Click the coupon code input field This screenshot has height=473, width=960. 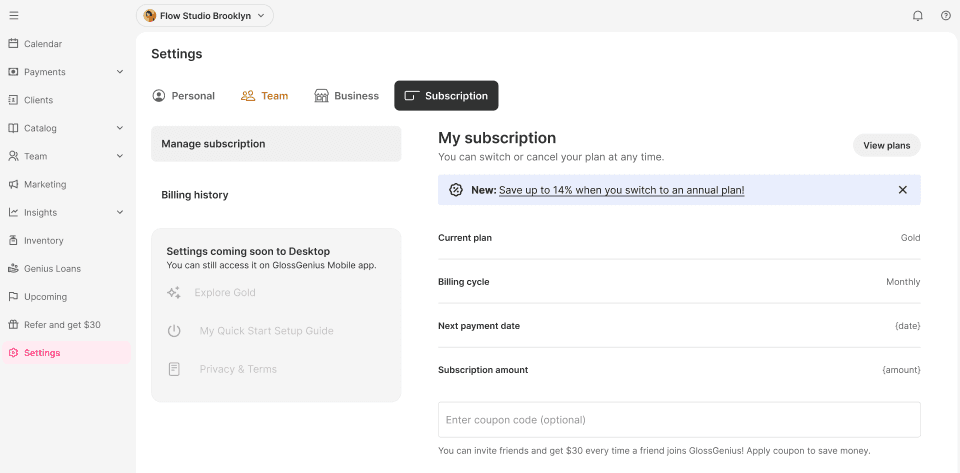point(679,420)
